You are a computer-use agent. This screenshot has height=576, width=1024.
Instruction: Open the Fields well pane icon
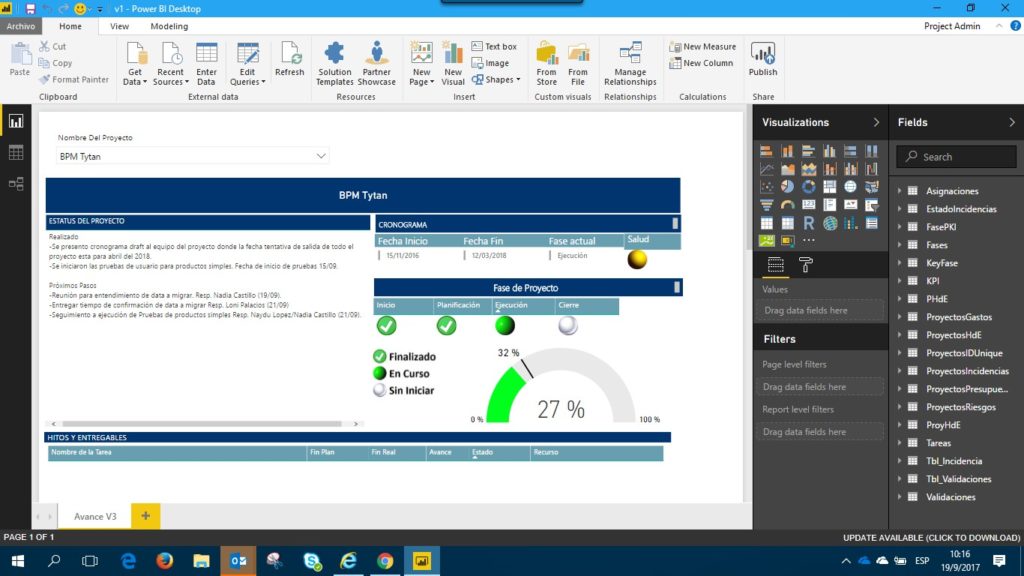click(775, 264)
